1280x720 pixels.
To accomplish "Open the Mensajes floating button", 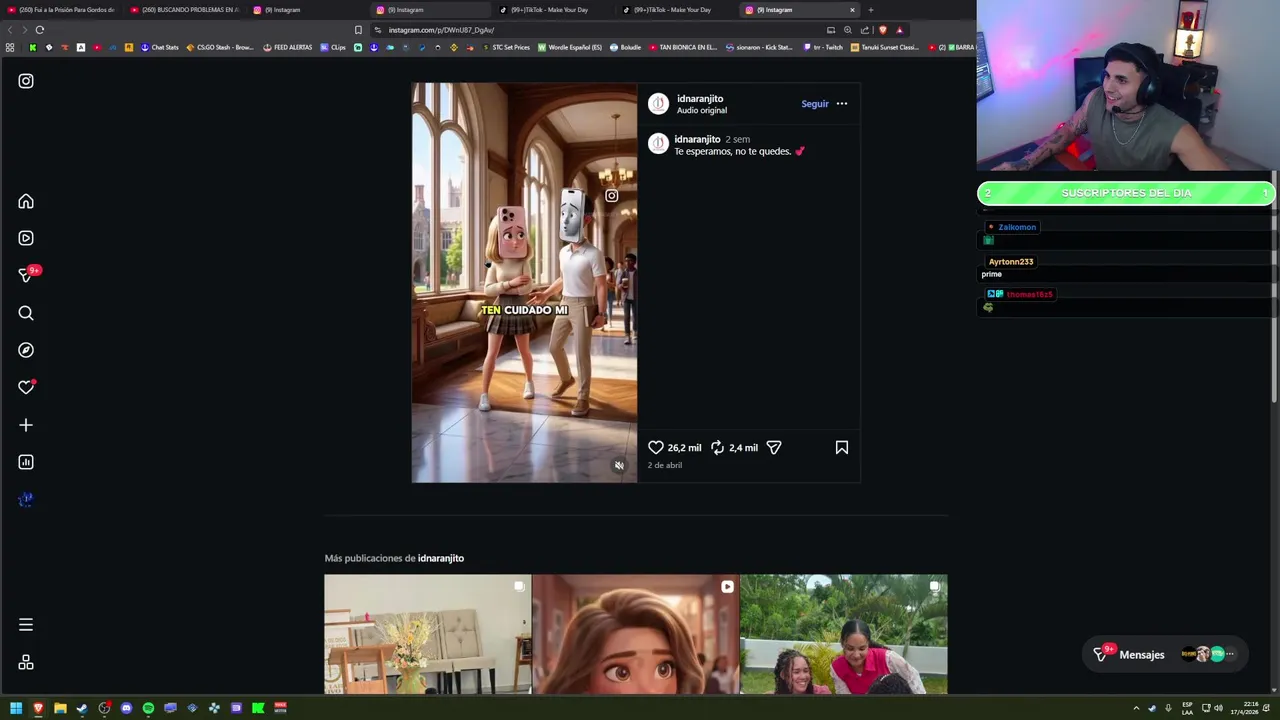I will [x=1164, y=654].
